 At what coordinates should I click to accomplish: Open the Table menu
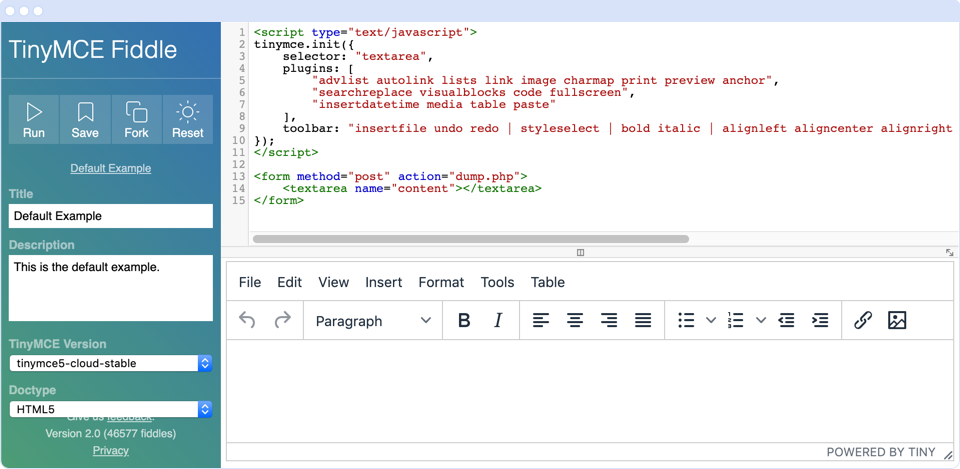pyautogui.click(x=548, y=282)
